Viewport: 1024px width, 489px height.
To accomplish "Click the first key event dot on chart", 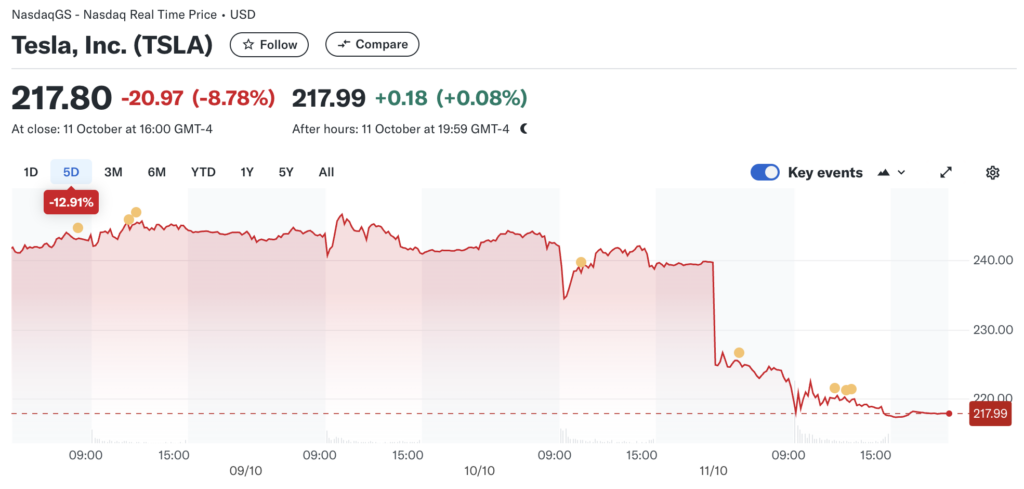I will [x=78, y=228].
